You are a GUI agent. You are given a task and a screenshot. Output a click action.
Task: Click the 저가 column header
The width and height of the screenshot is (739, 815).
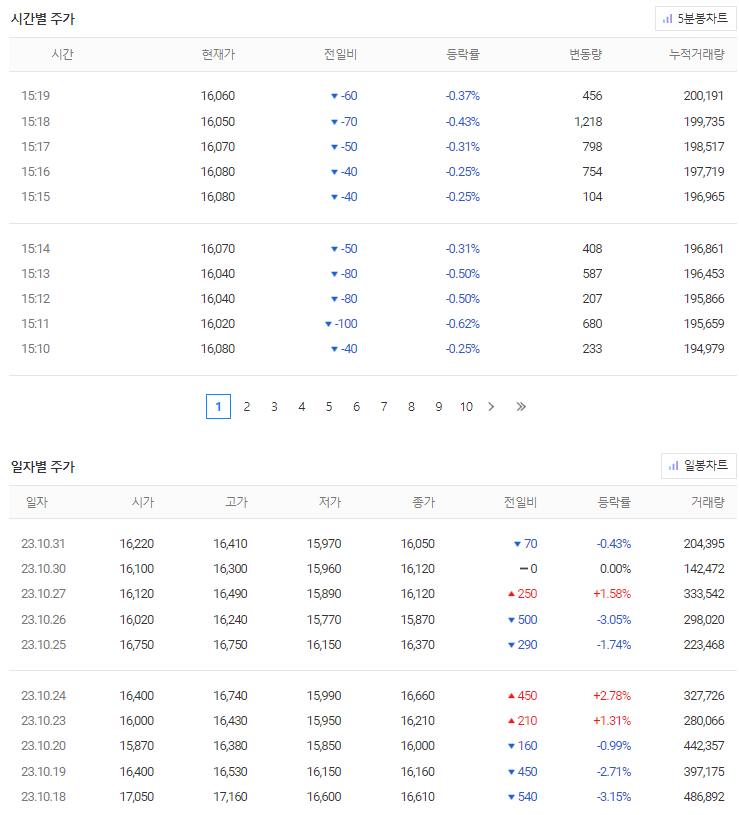point(330,502)
